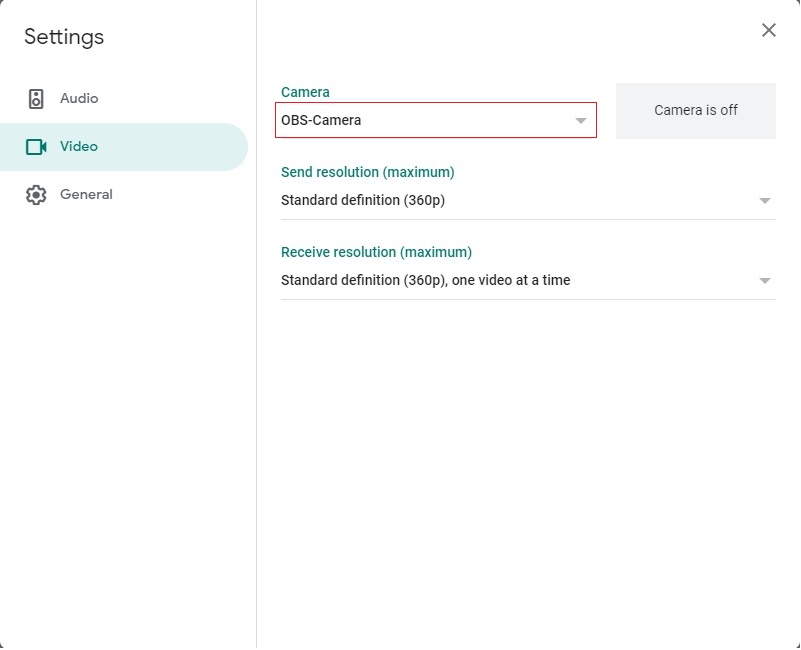Click the speaker icon beside Audio
Viewport: 801px width, 650px height.
tap(36, 99)
